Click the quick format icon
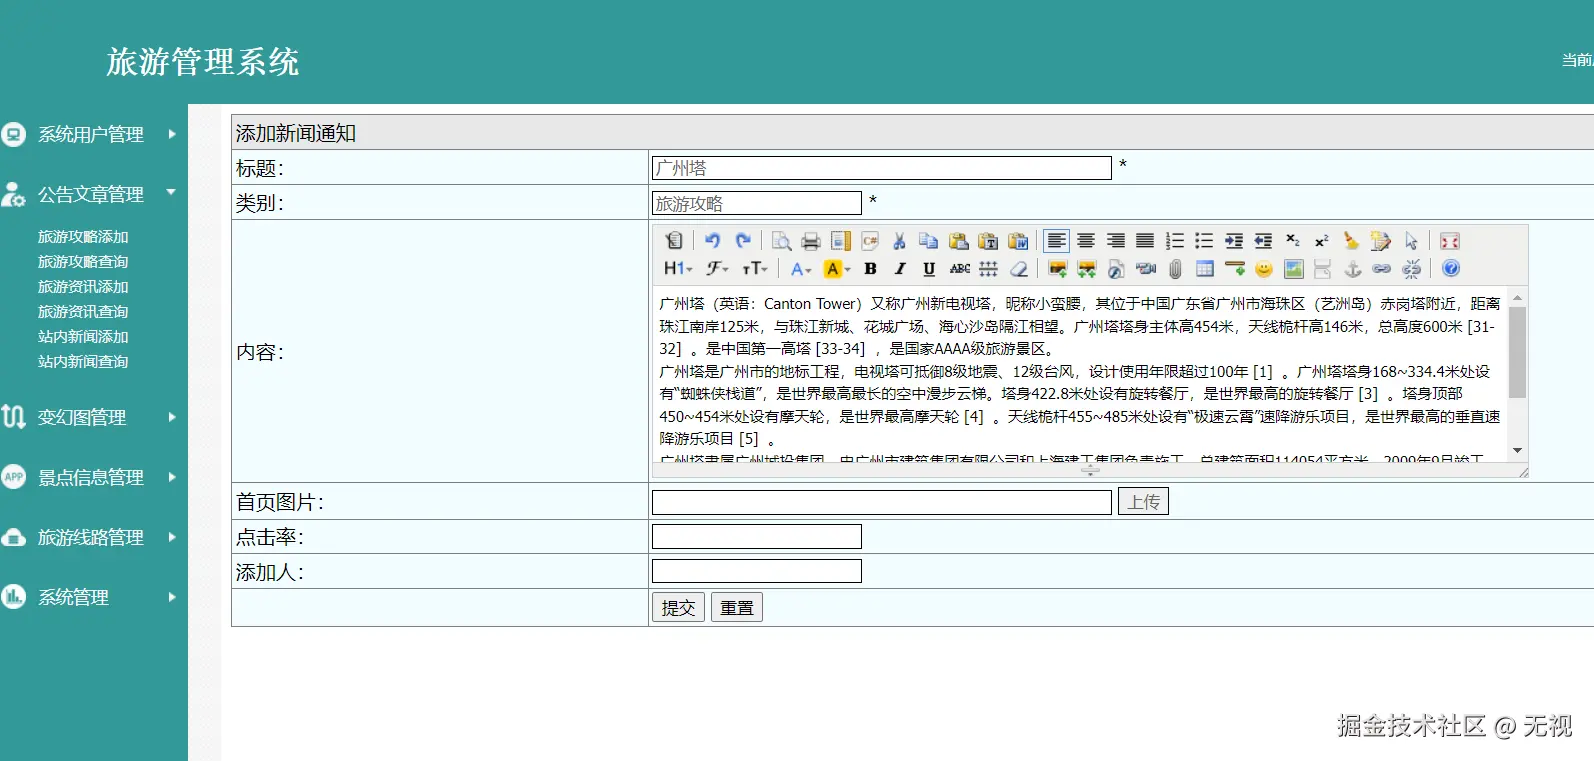Viewport: 1594px width, 761px height. [x=1381, y=240]
